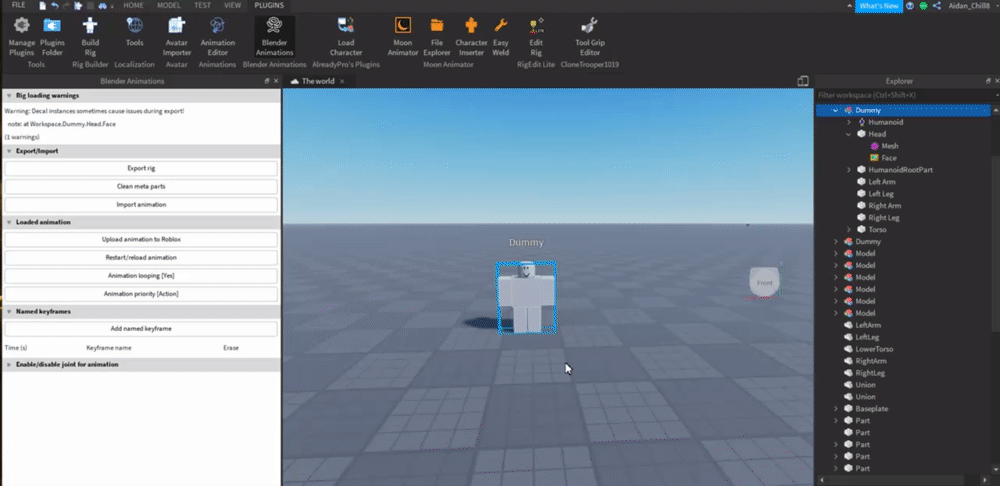Open the File Explorer plugin
1000x486 pixels.
click(x=437, y=37)
